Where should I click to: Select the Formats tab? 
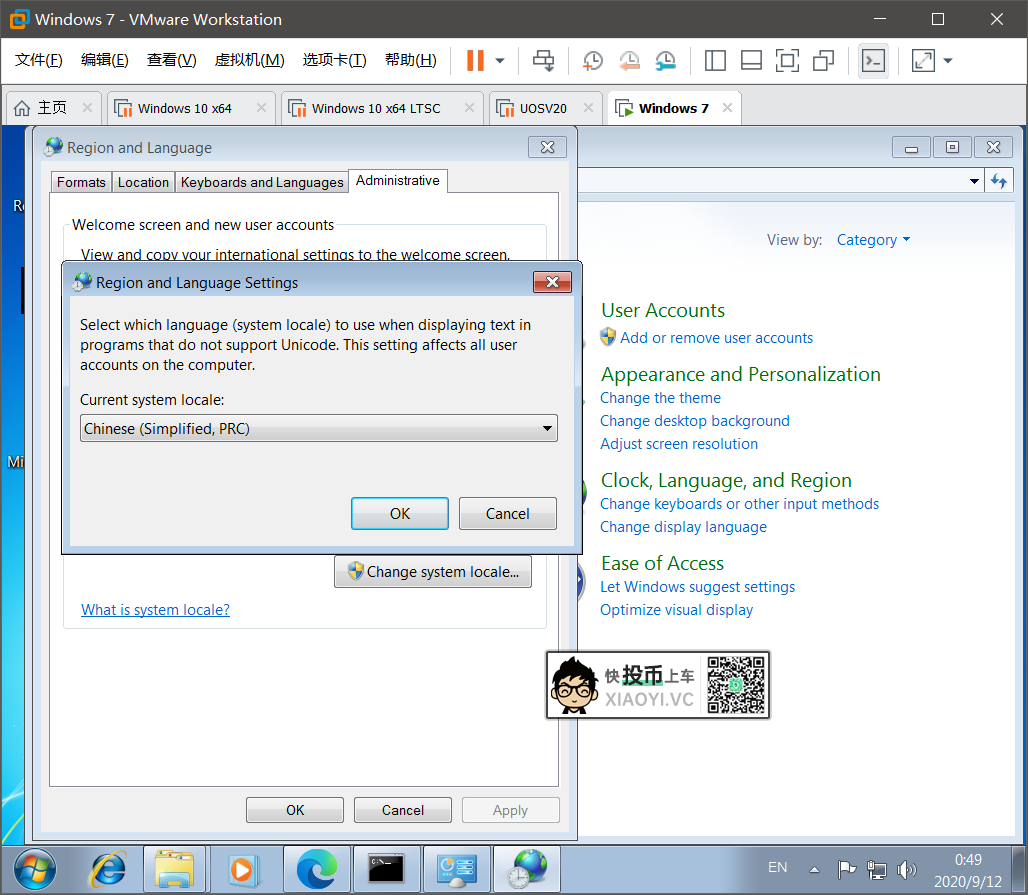point(81,182)
